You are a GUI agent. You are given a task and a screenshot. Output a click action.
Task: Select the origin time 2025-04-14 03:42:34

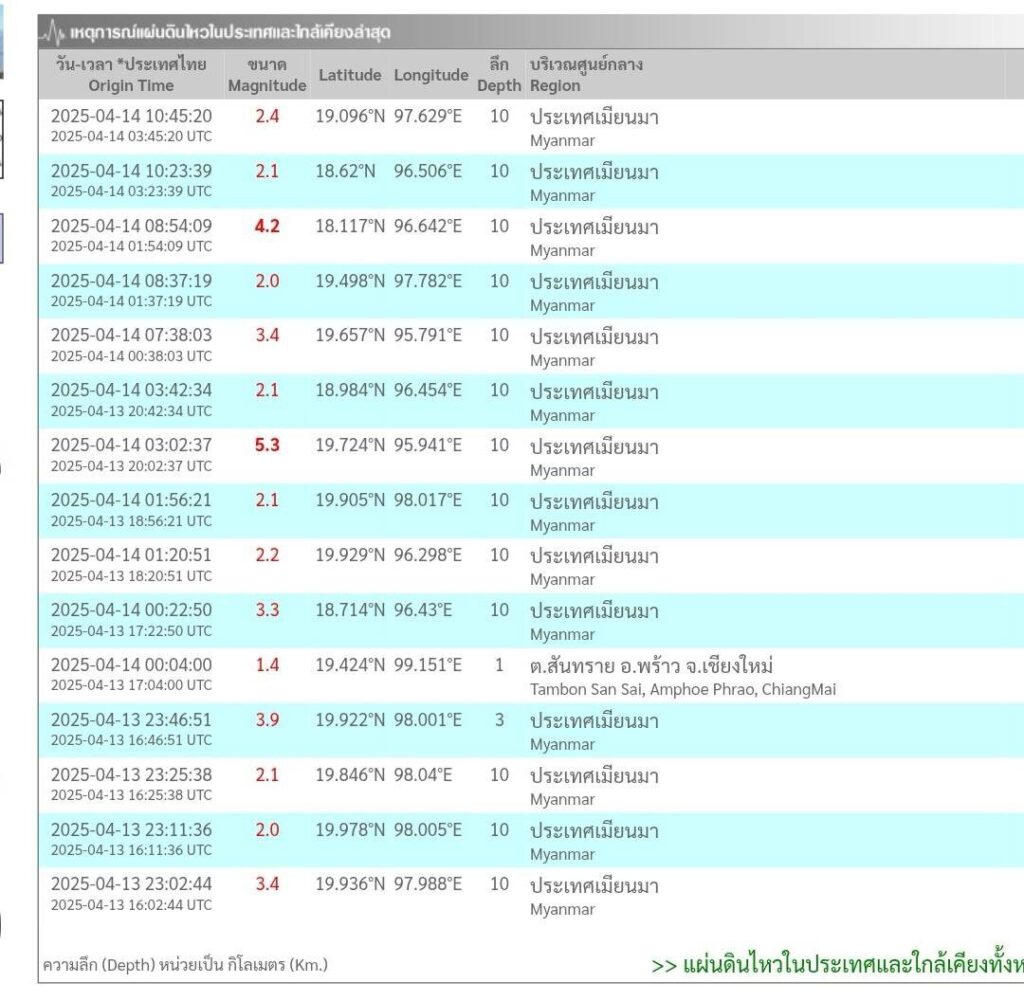(x=131, y=390)
